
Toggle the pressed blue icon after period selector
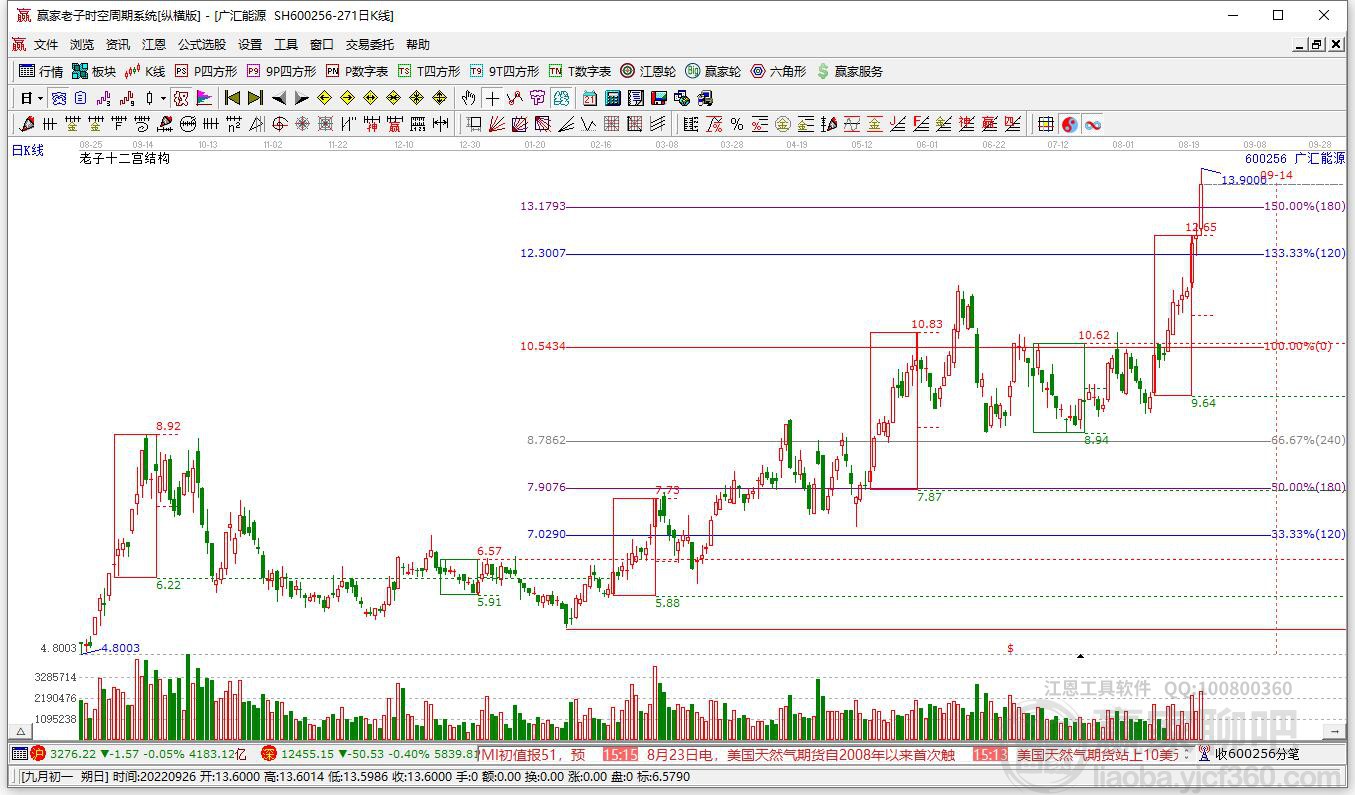[59, 98]
